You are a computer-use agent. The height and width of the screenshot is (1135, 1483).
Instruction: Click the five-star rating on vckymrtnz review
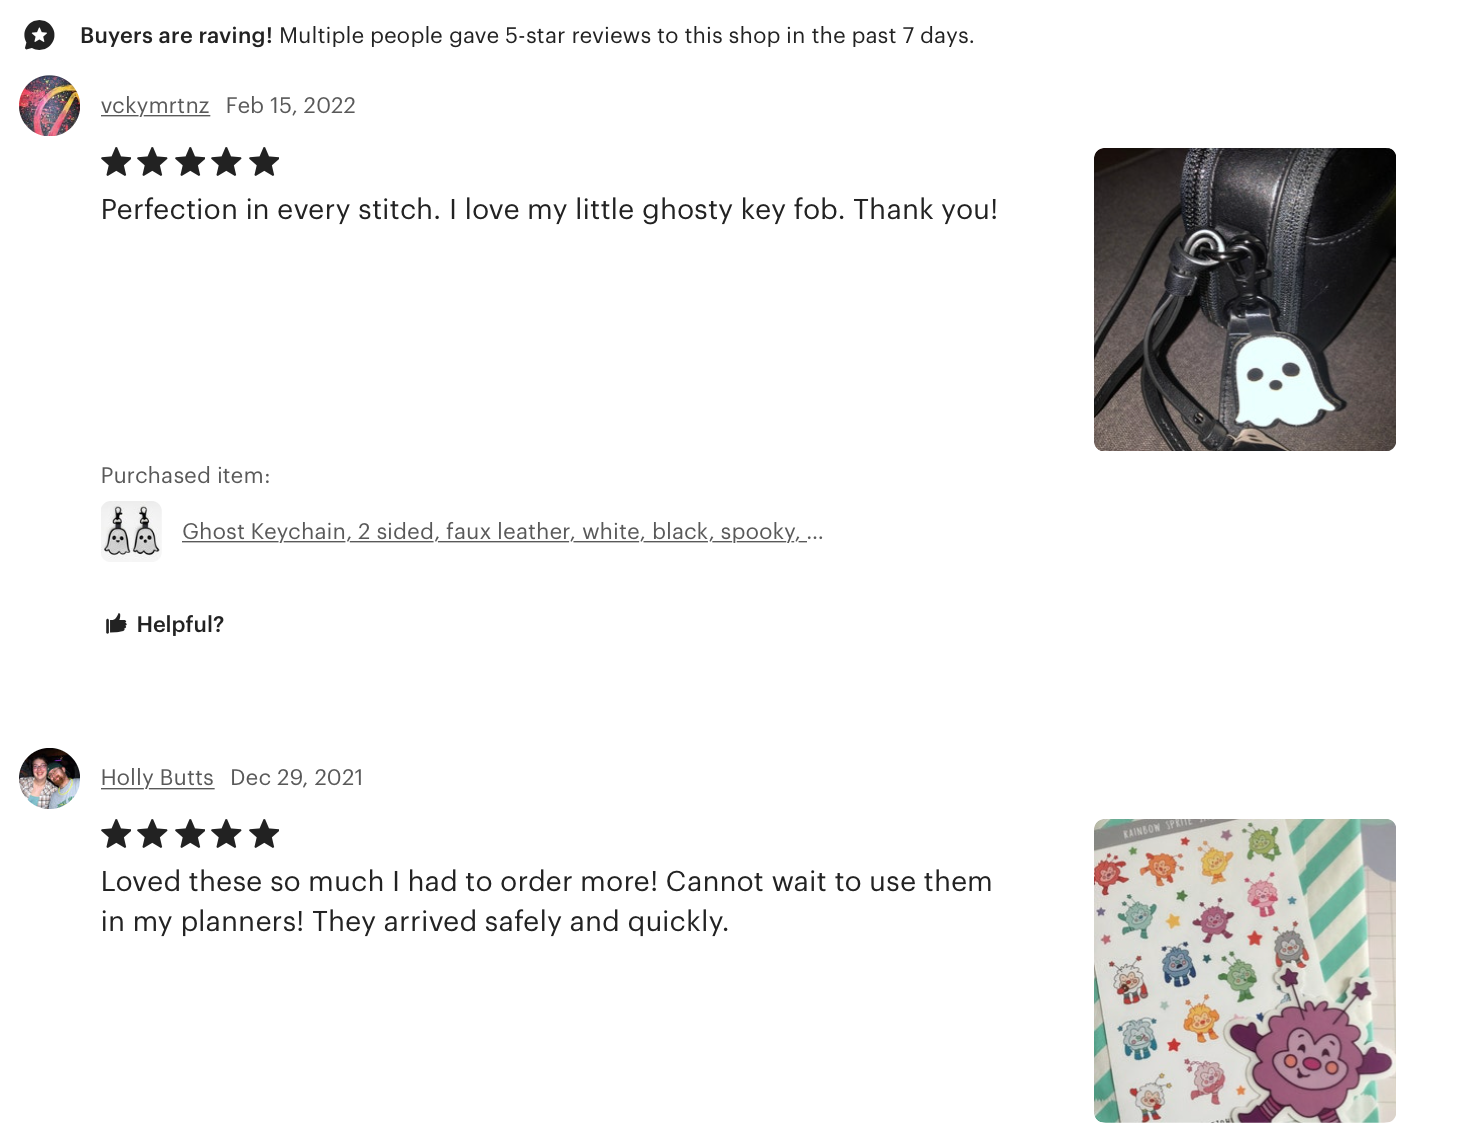click(190, 162)
